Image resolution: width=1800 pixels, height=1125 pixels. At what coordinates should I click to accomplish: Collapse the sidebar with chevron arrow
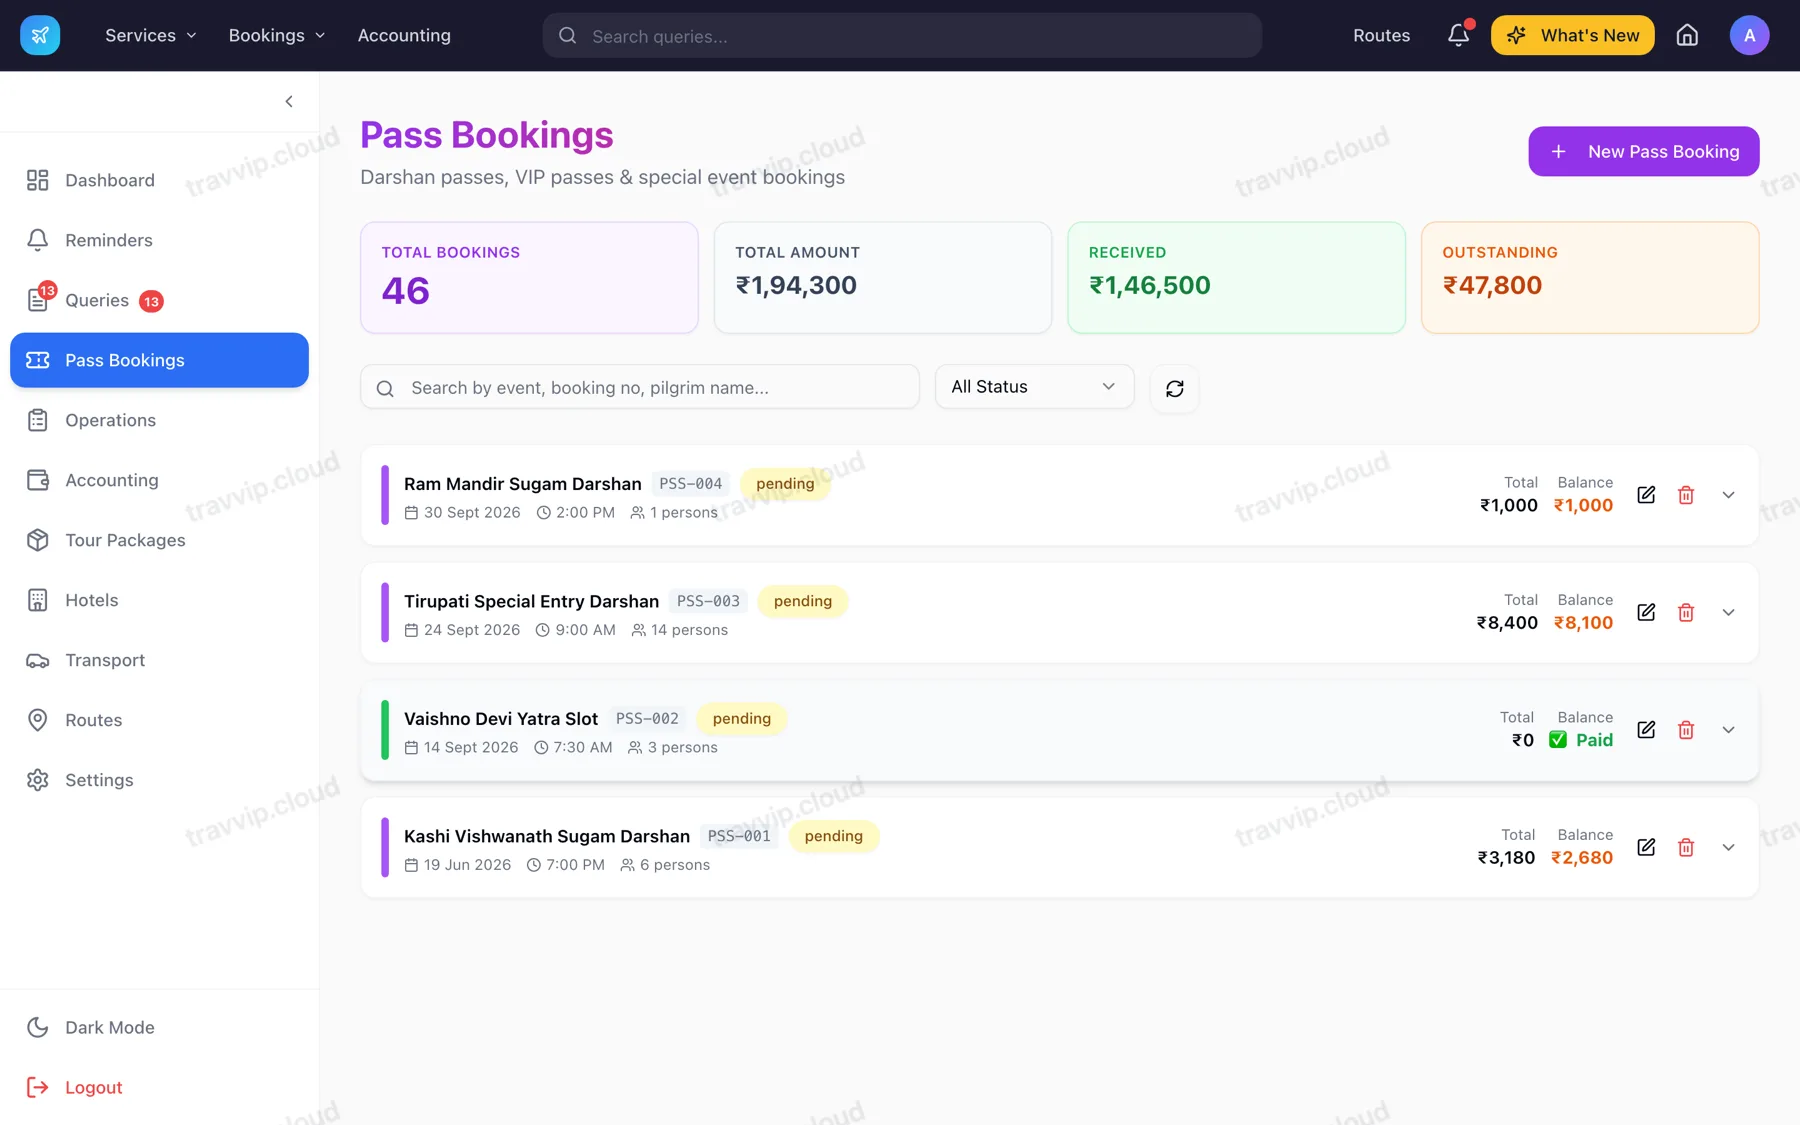tap(289, 101)
